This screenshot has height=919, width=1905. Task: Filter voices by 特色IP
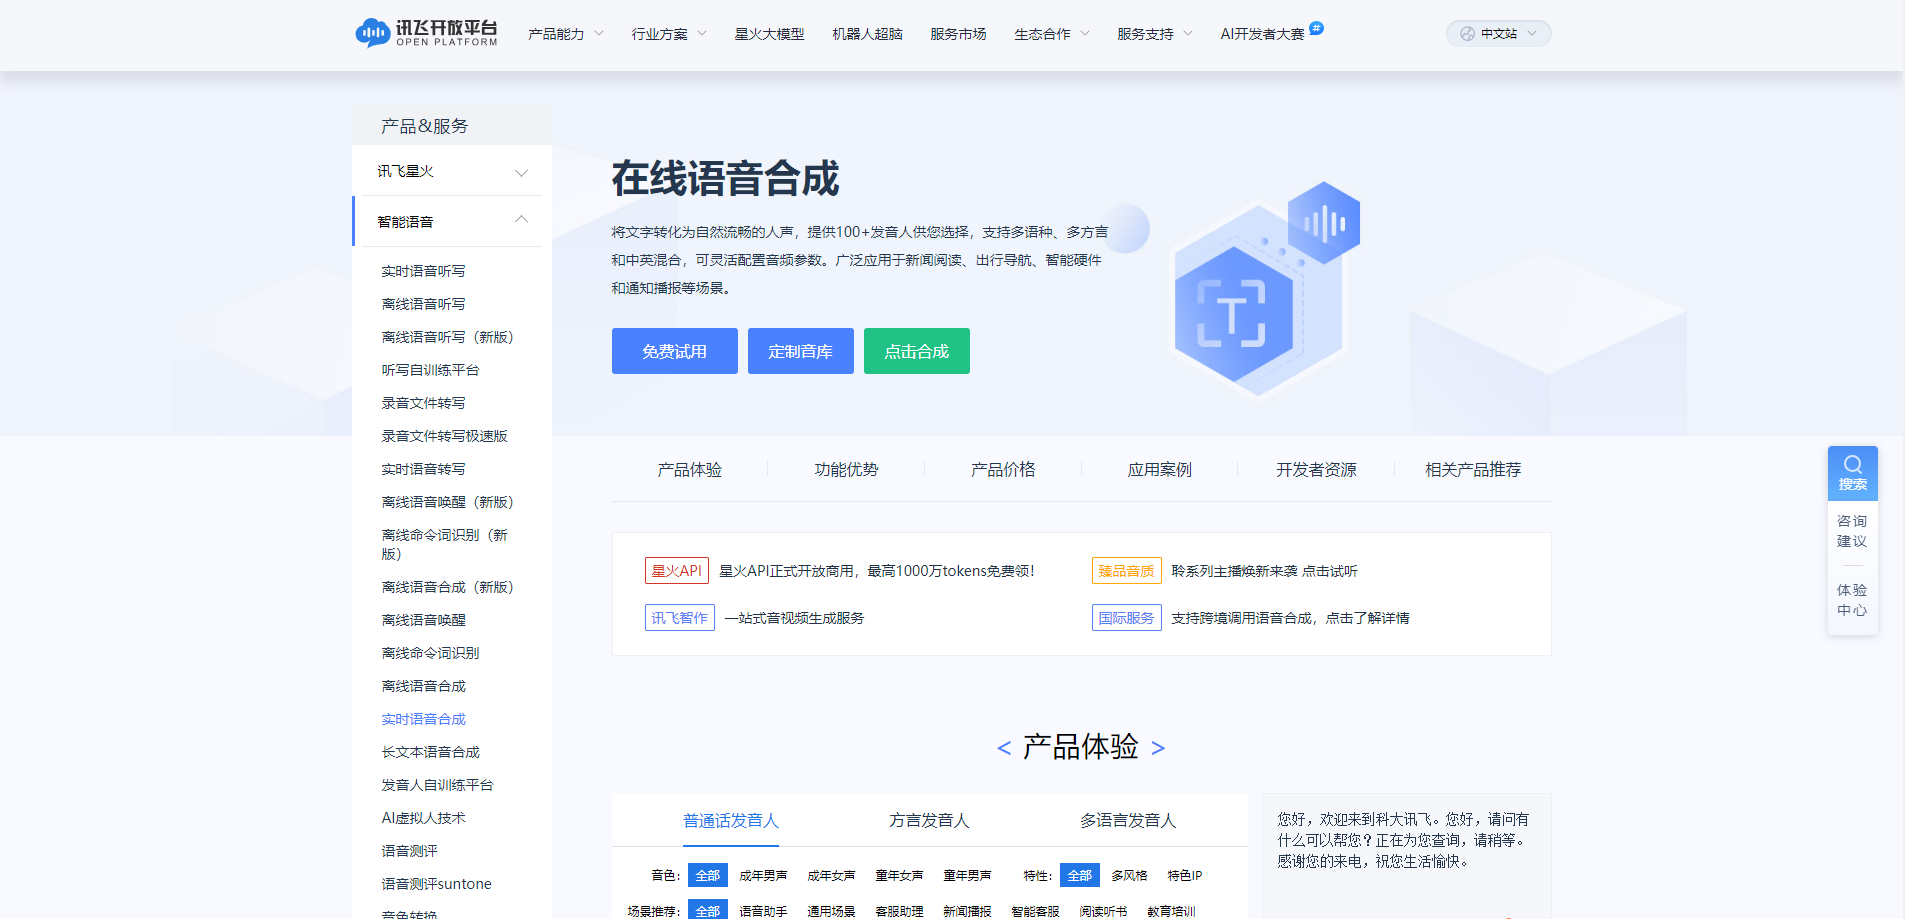pyautogui.click(x=1185, y=876)
